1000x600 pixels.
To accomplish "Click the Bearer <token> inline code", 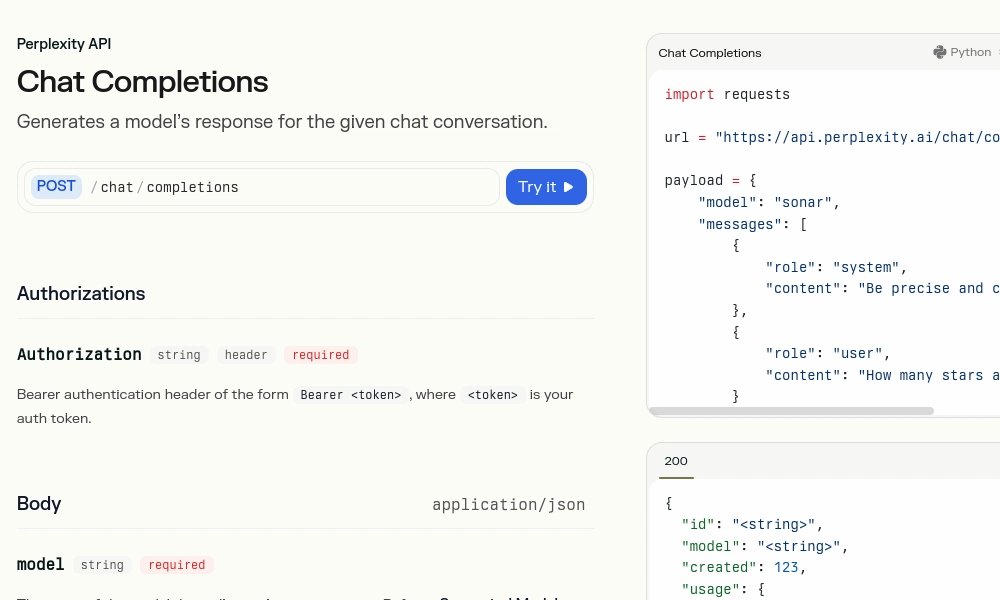I will pyautogui.click(x=350, y=395).
